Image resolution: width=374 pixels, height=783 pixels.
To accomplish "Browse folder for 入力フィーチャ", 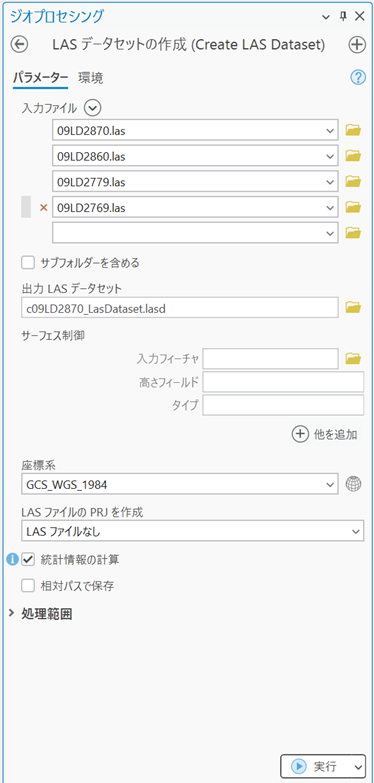I will pyautogui.click(x=353, y=359).
